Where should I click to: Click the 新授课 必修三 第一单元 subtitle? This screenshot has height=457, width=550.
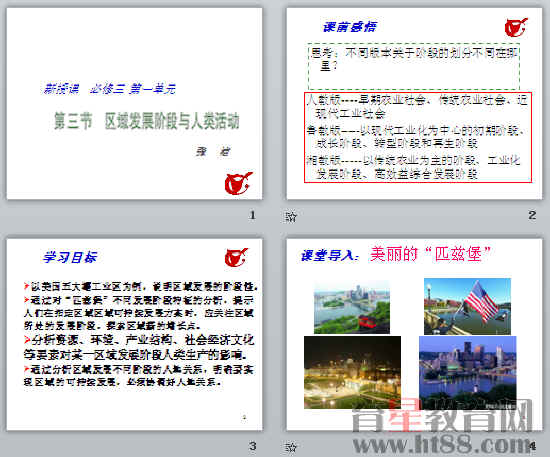click(x=109, y=89)
